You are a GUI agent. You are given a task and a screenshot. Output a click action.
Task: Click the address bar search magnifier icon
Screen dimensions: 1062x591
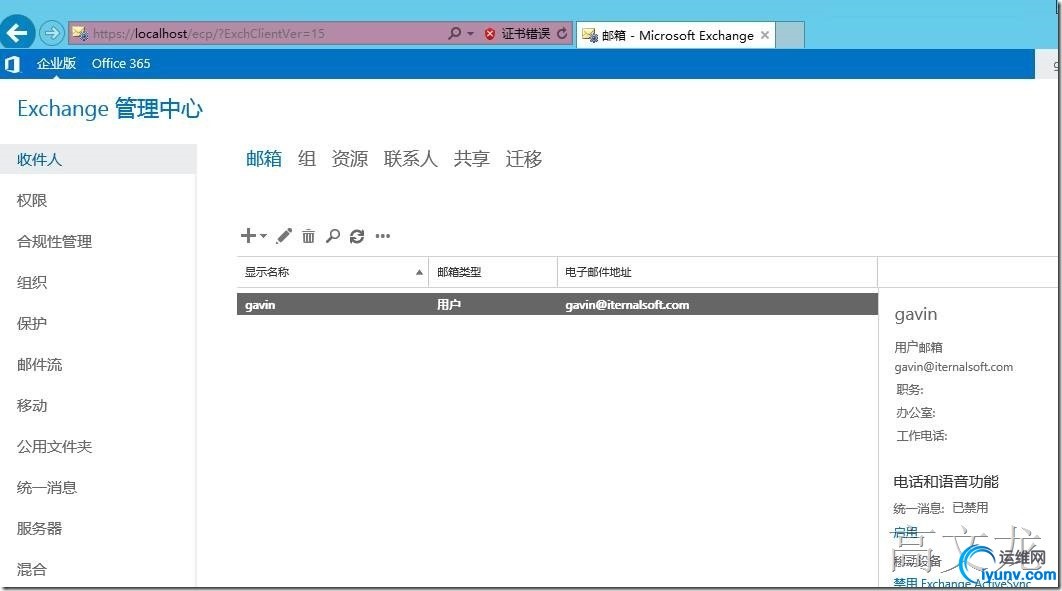click(454, 33)
